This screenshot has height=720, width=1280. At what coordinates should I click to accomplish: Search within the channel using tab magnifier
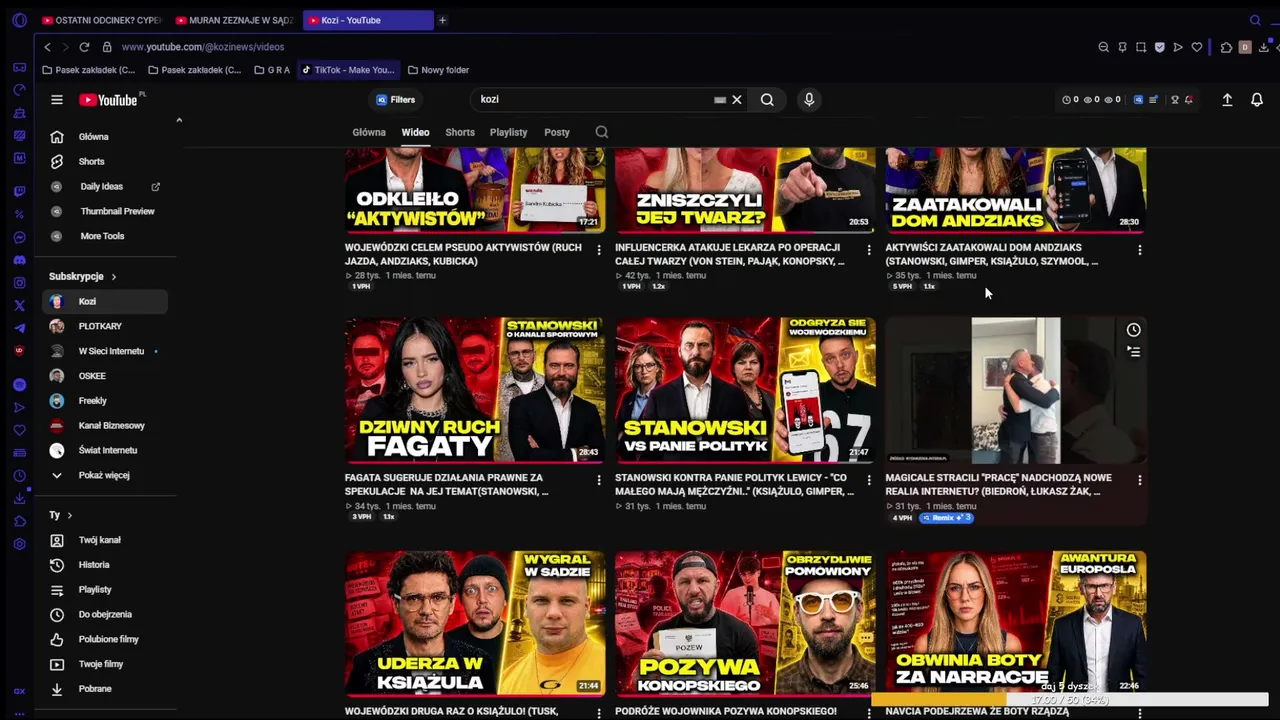[x=601, y=132]
